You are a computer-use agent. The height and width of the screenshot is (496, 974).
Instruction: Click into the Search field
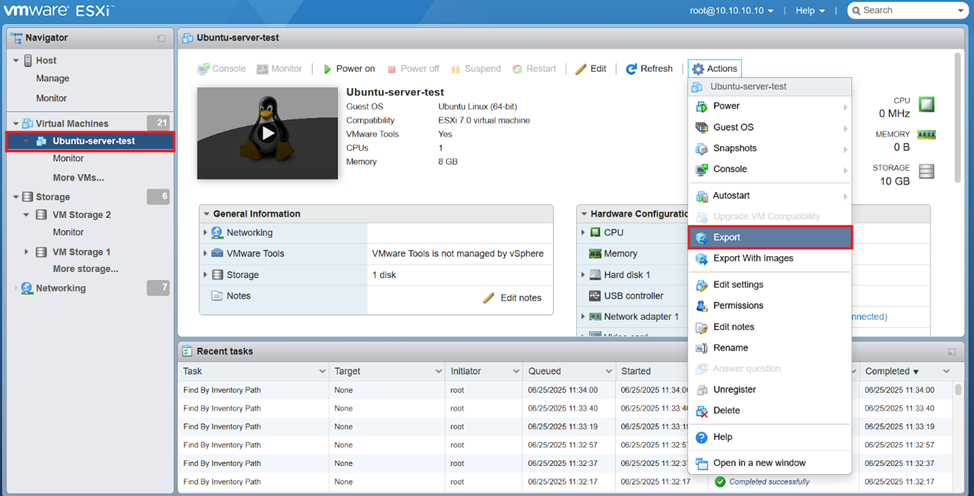[x=910, y=10]
